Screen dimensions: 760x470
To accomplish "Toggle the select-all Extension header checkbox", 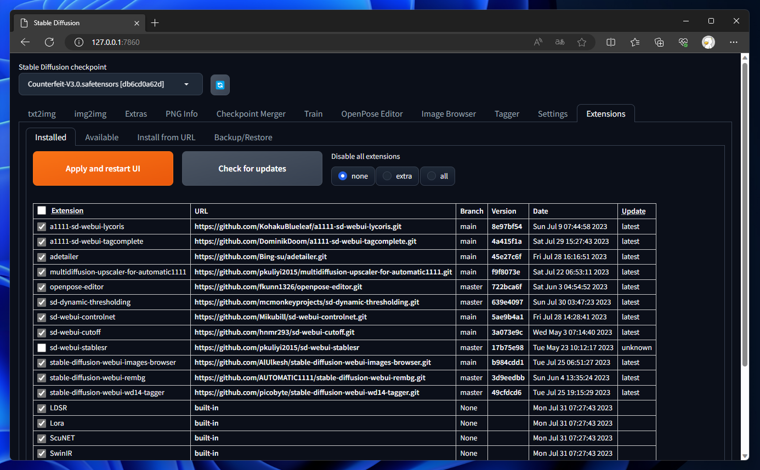I will [x=42, y=210].
